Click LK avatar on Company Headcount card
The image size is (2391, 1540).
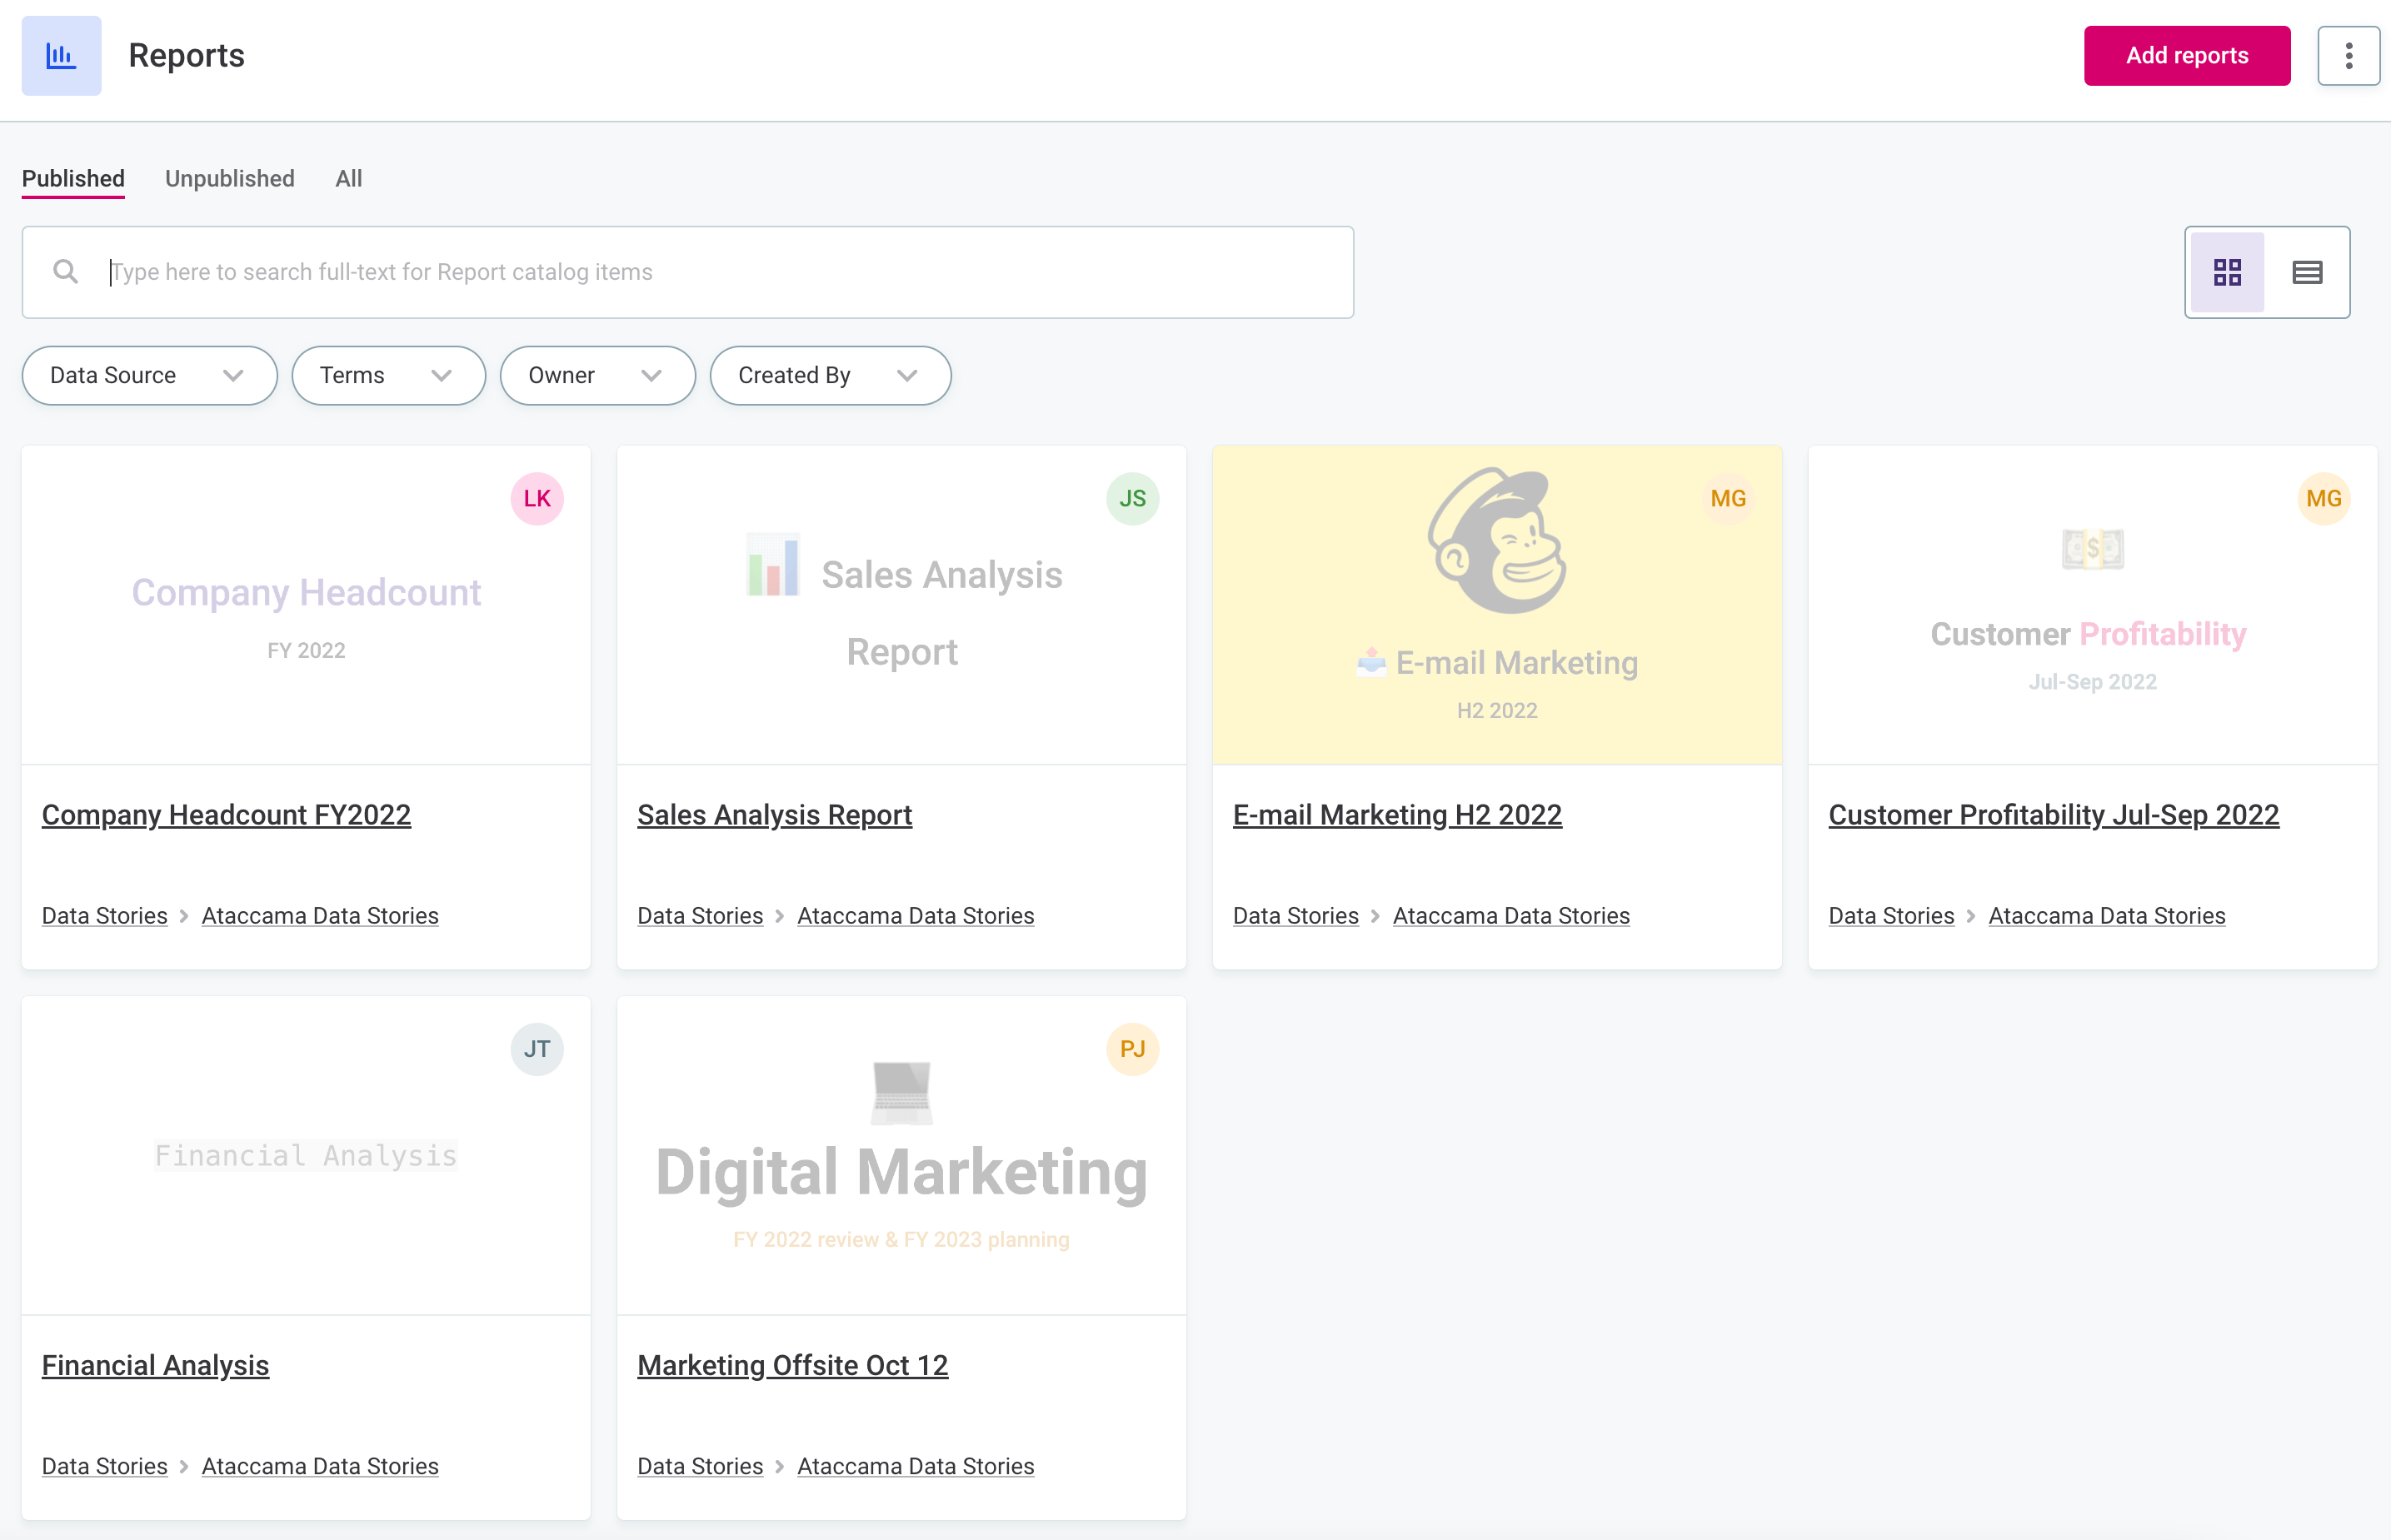click(x=537, y=498)
